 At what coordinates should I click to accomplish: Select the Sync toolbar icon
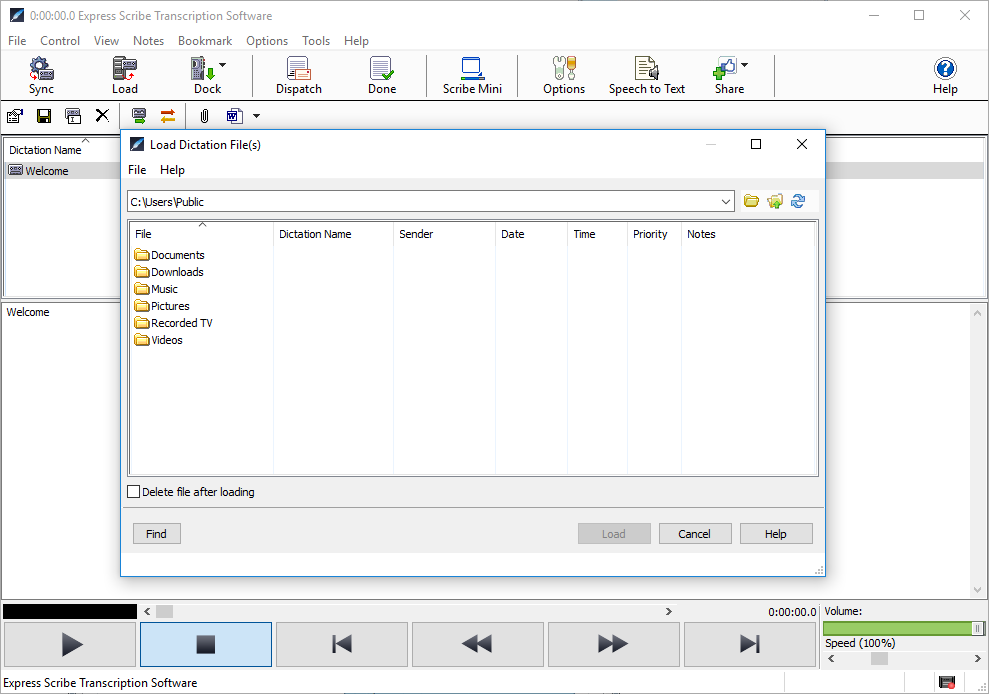point(41,73)
